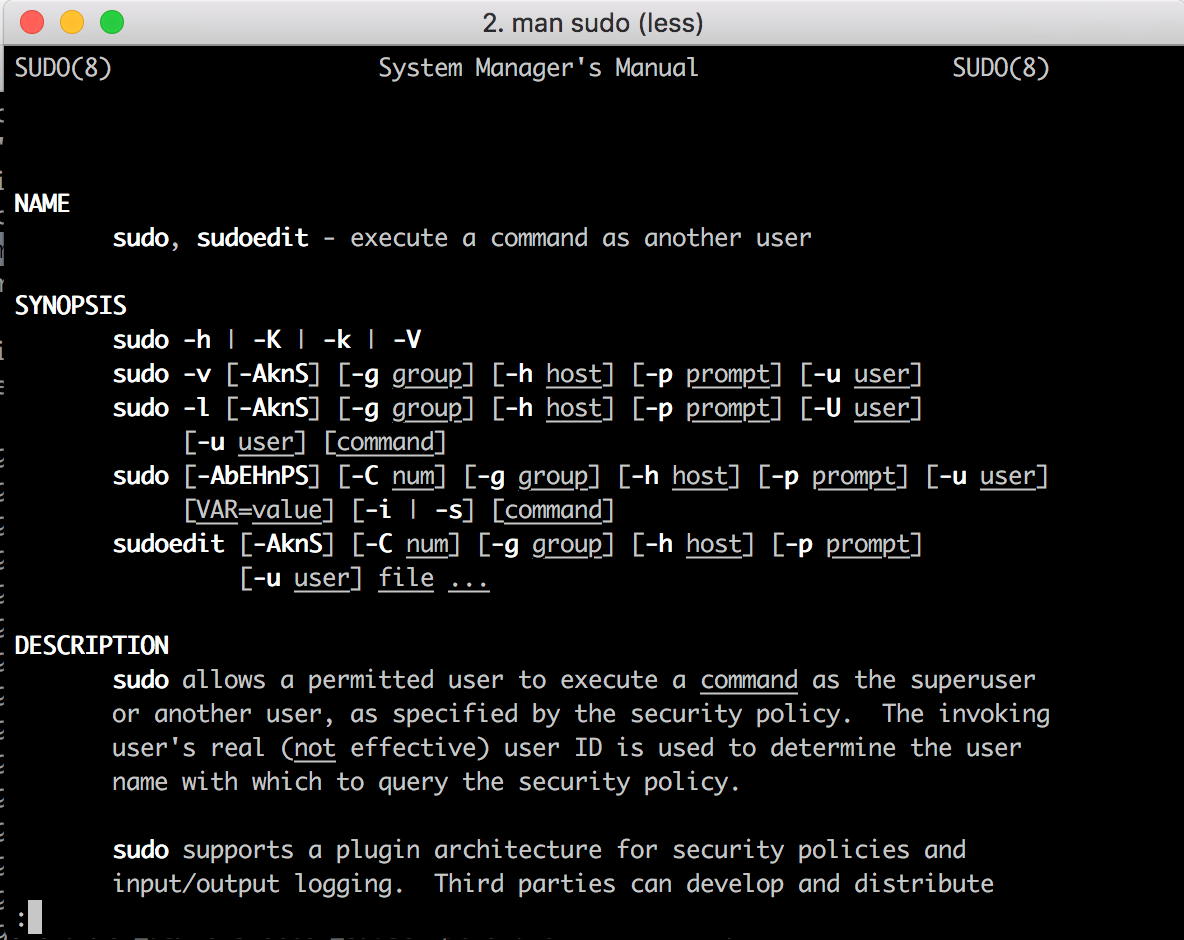
Task: Zoom the window with green button
Action: pos(110,21)
